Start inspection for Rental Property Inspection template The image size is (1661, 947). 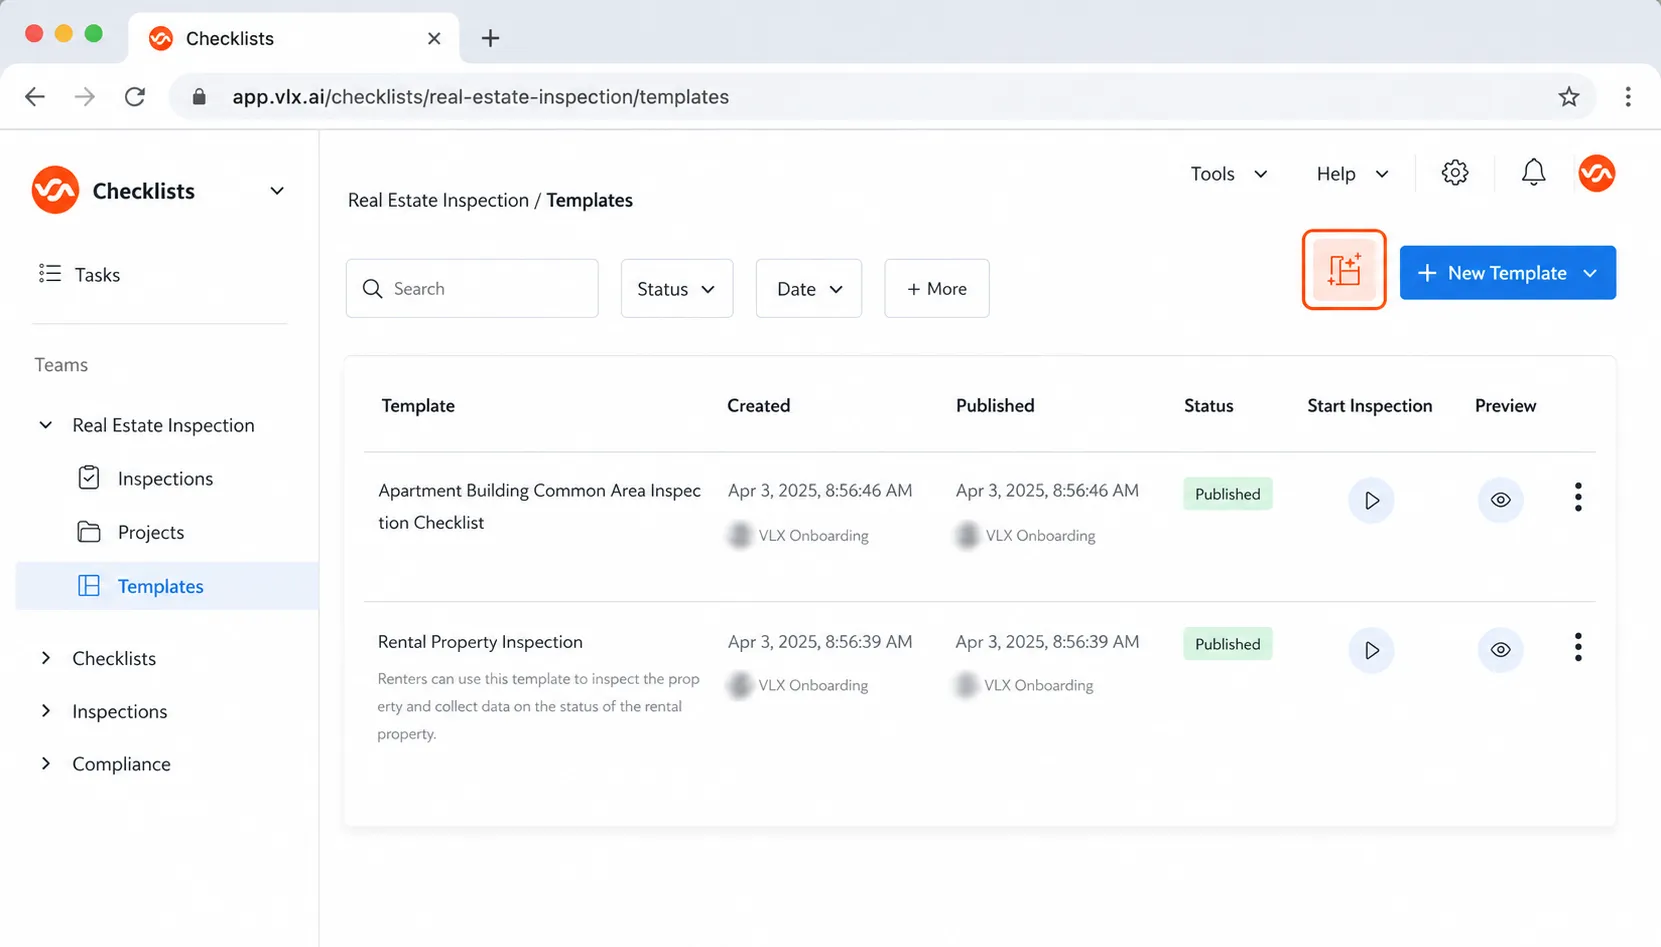tap(1371, 650)
